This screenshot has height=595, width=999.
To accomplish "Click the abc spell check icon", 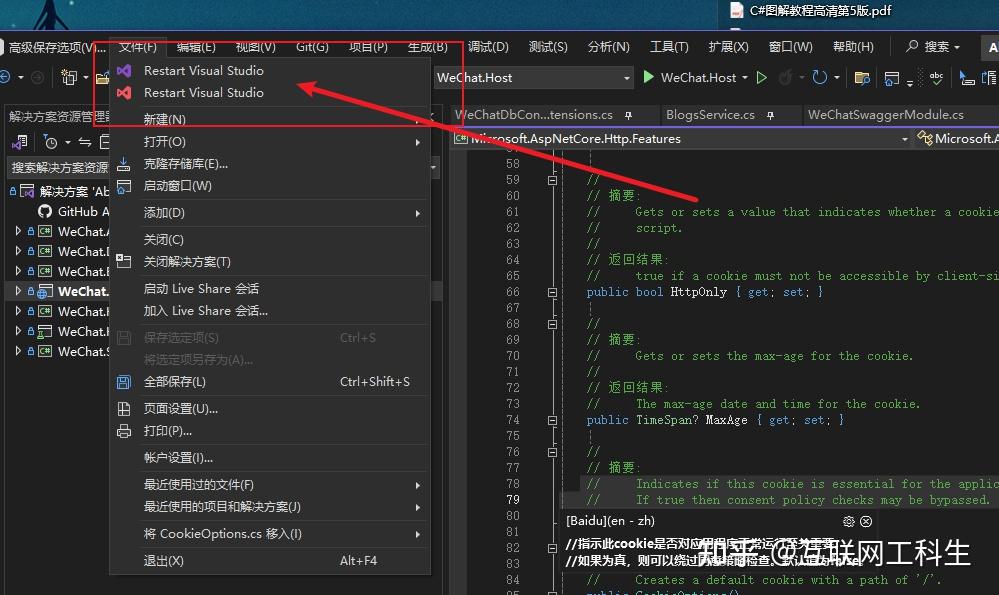I will click(x=936, y=78).
